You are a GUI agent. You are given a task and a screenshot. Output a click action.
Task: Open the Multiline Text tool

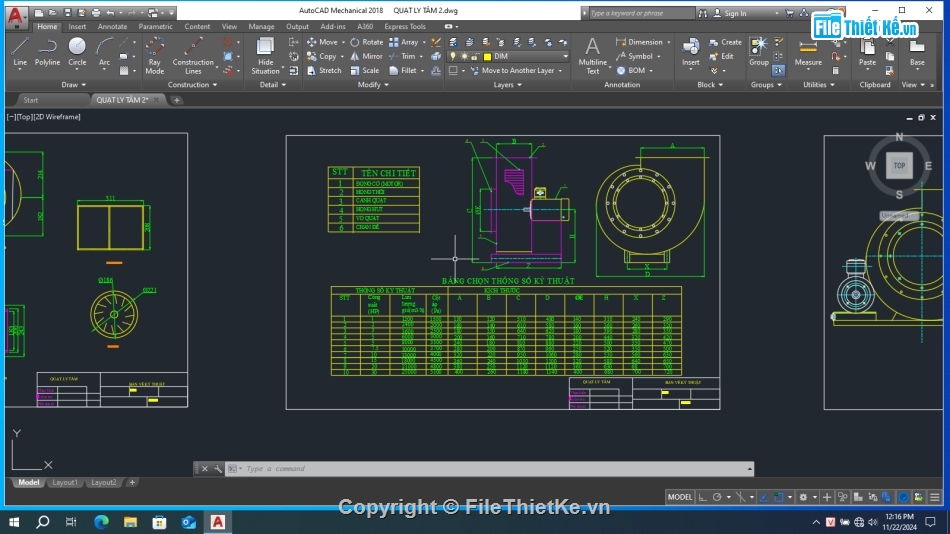(x=593, y=56)
